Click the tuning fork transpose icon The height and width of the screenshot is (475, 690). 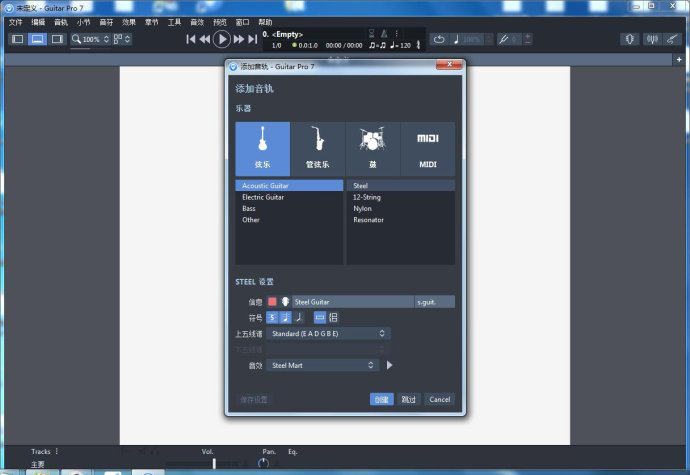(503, 39)
